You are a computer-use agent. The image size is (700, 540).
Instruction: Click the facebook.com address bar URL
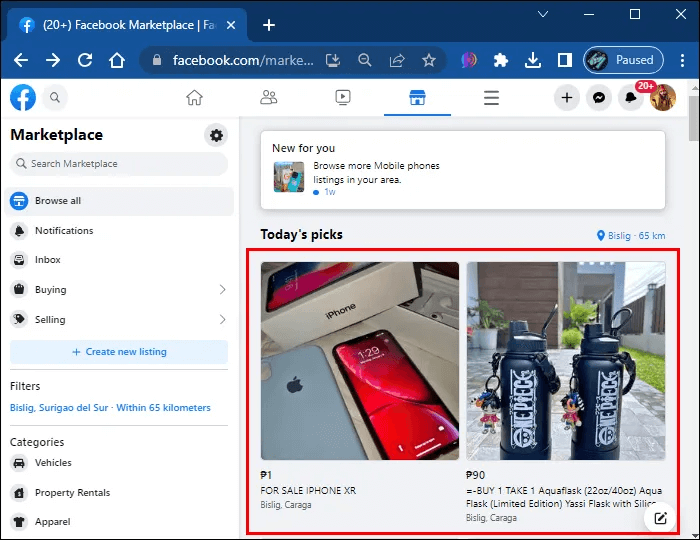click(x=243, y=60)
